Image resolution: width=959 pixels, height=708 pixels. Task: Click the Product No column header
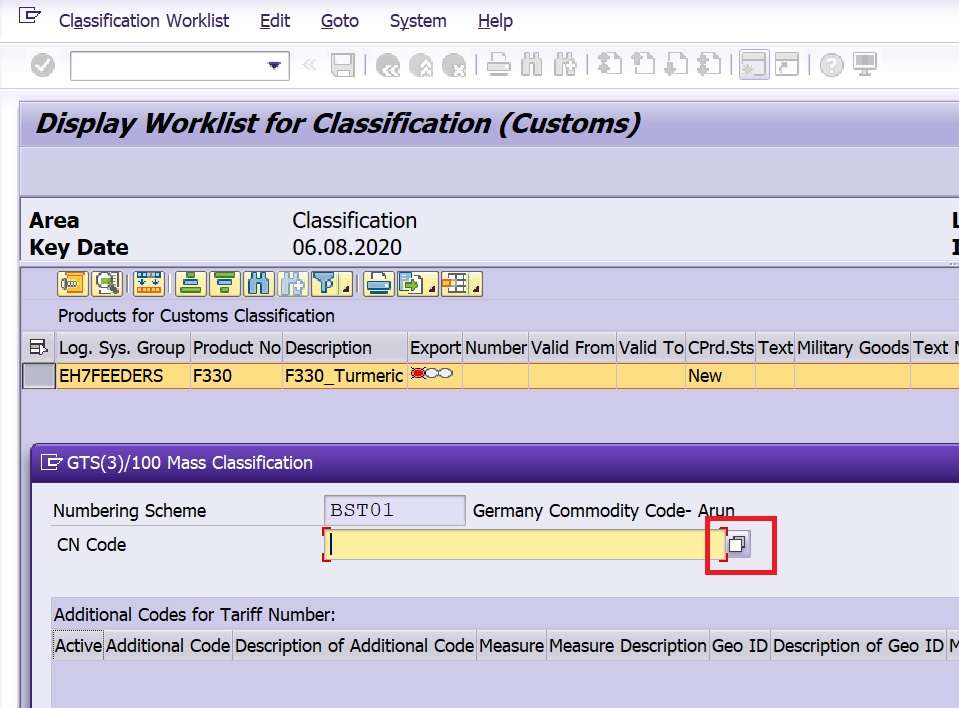(236, 347)
